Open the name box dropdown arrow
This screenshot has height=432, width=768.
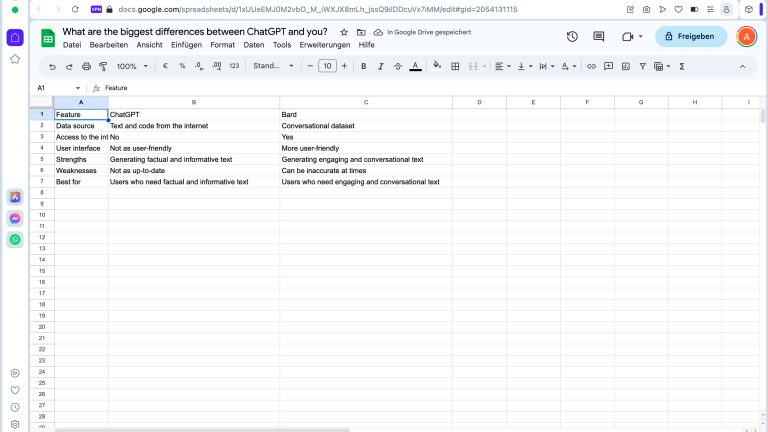(78, 88)
